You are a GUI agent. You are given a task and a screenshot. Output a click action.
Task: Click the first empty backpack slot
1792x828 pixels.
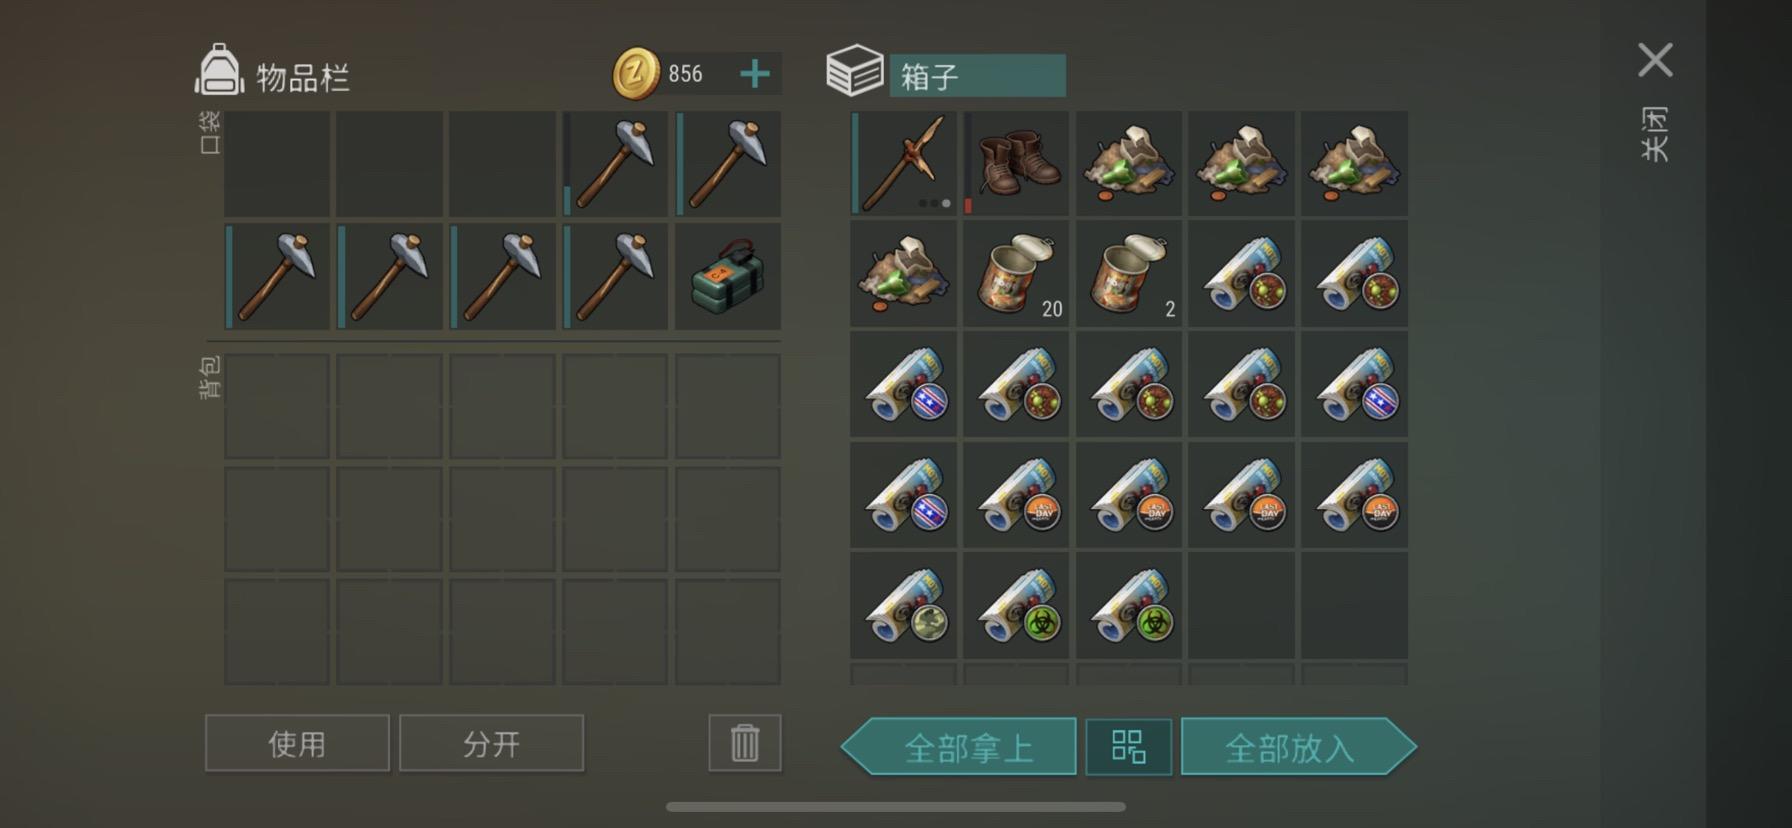pyautogui.click(x=277, y=406)
